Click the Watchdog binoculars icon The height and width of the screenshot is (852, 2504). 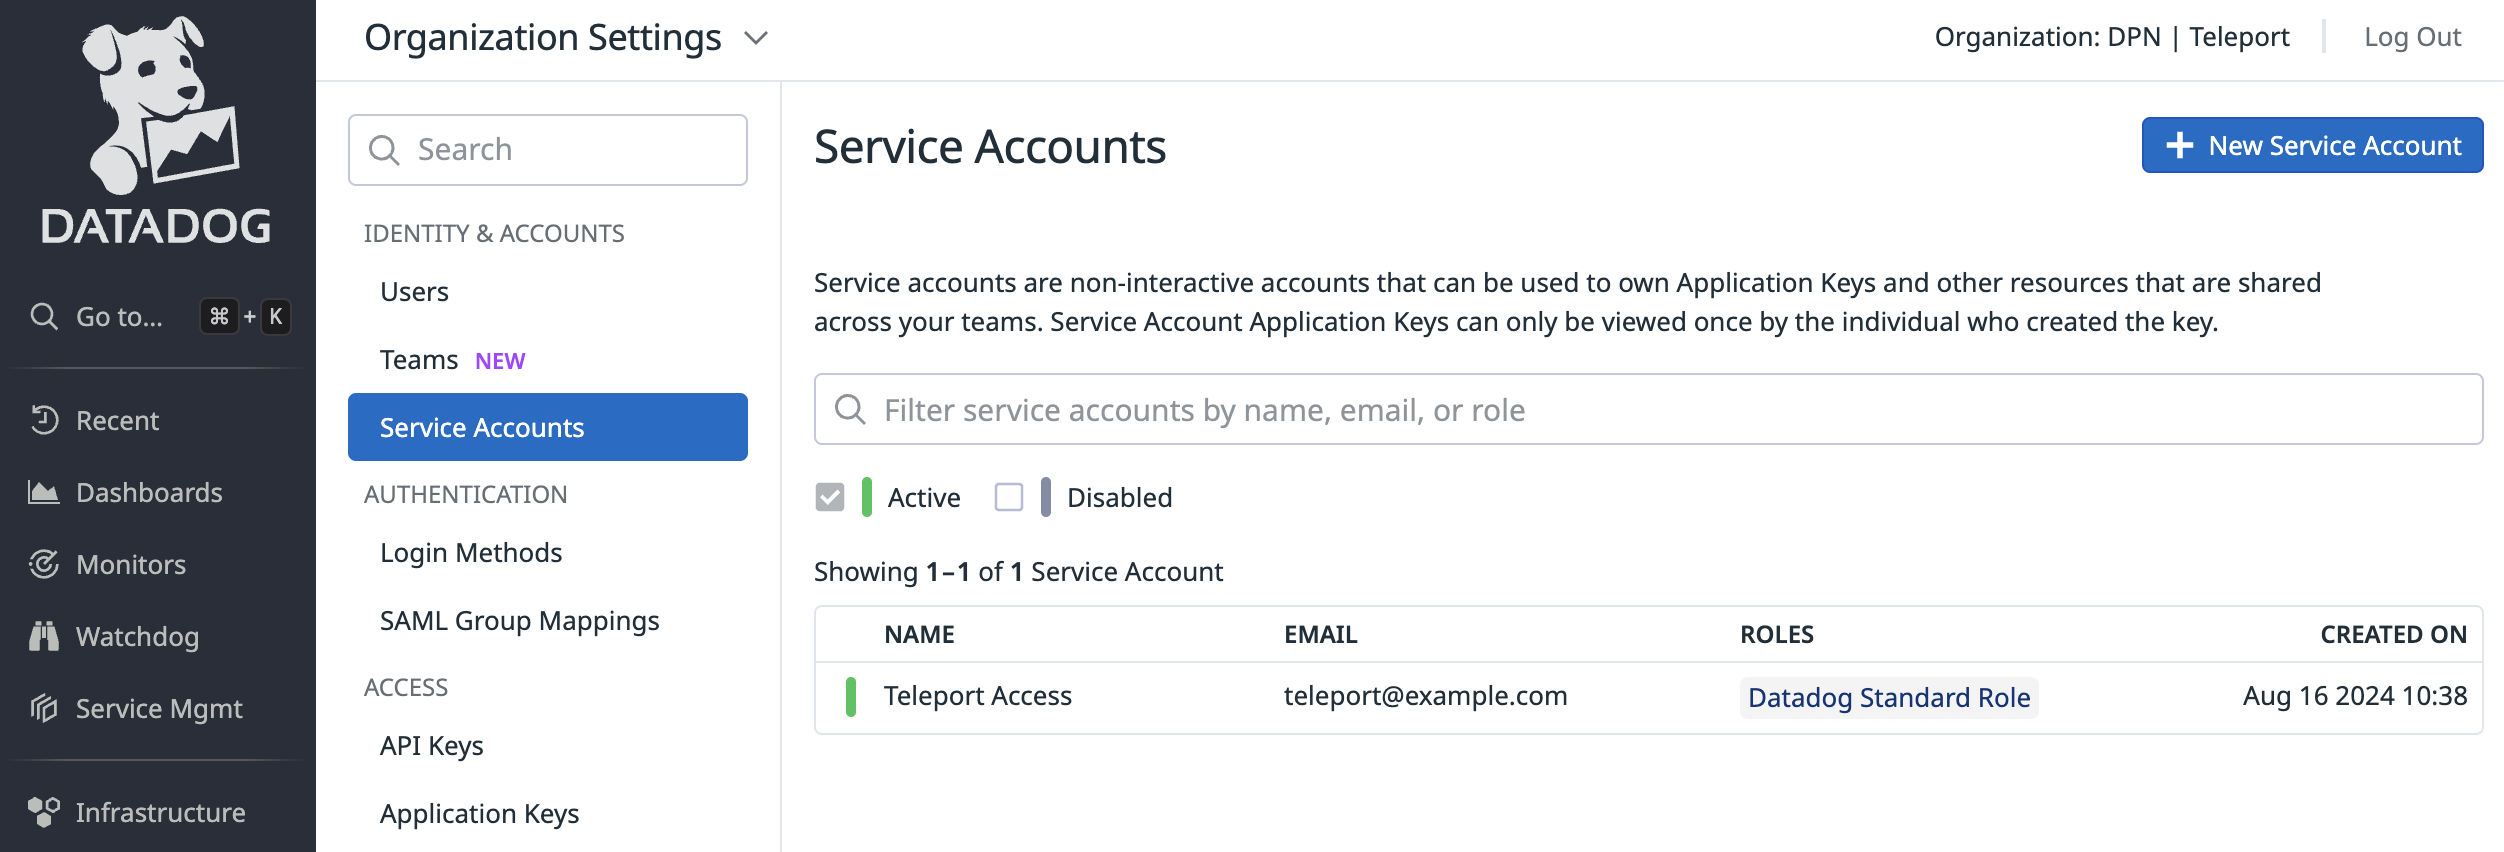(x=44, y=636)
